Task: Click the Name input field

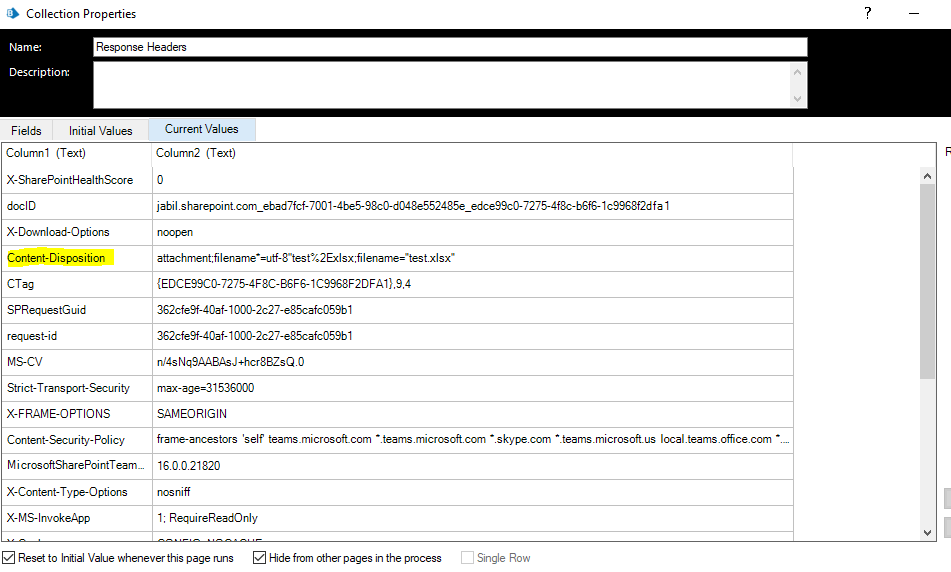Action: pyautogui.click(x=450, y=47)
